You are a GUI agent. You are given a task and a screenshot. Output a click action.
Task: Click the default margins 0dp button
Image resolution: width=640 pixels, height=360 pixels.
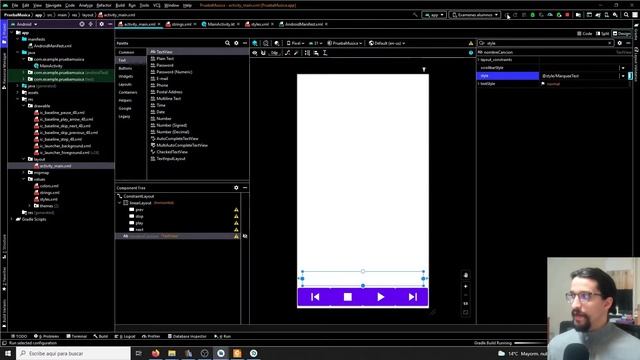tap(275, 53)
